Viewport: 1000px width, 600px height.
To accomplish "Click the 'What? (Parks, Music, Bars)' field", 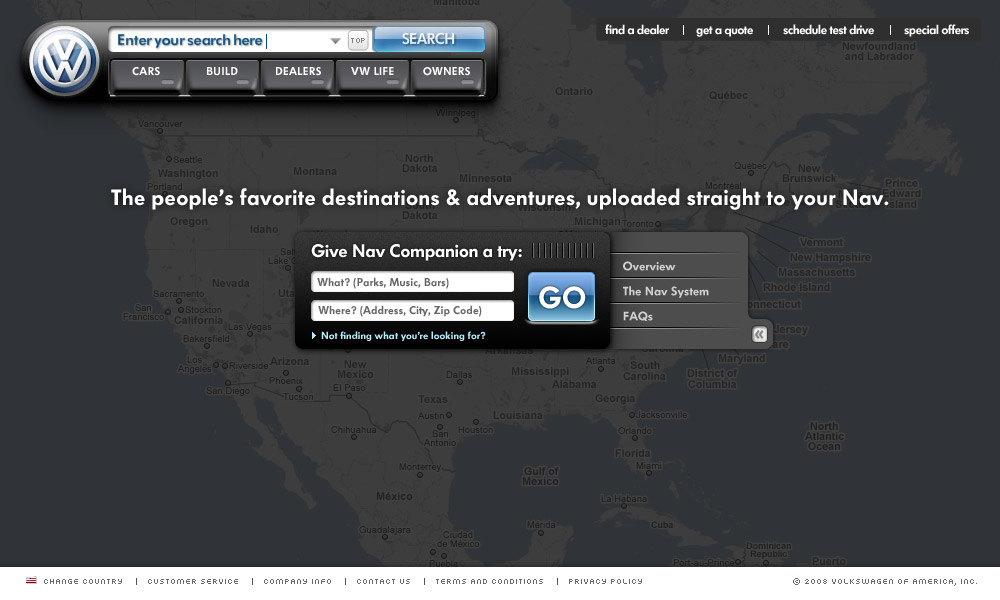I will [412, 282].
